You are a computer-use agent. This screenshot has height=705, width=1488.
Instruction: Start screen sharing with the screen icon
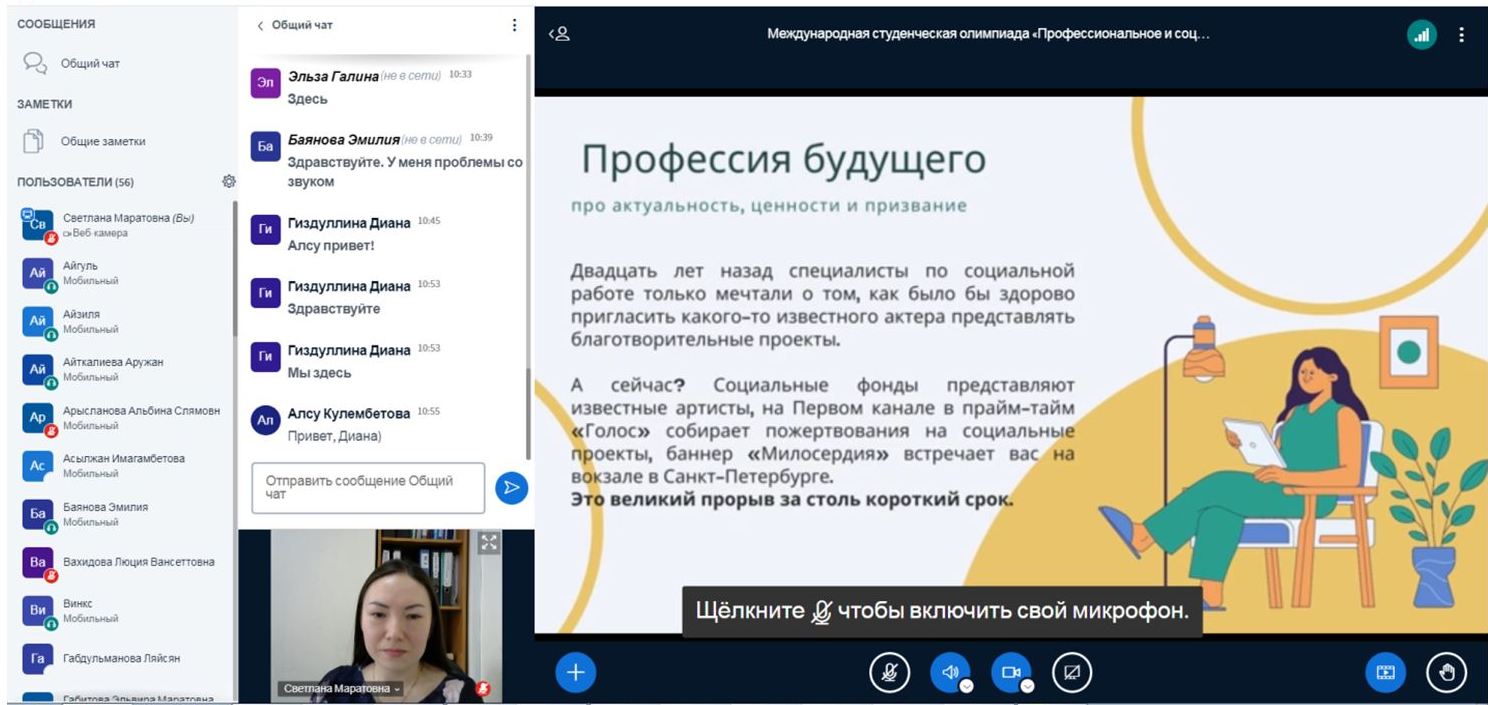pos(1072,673)
